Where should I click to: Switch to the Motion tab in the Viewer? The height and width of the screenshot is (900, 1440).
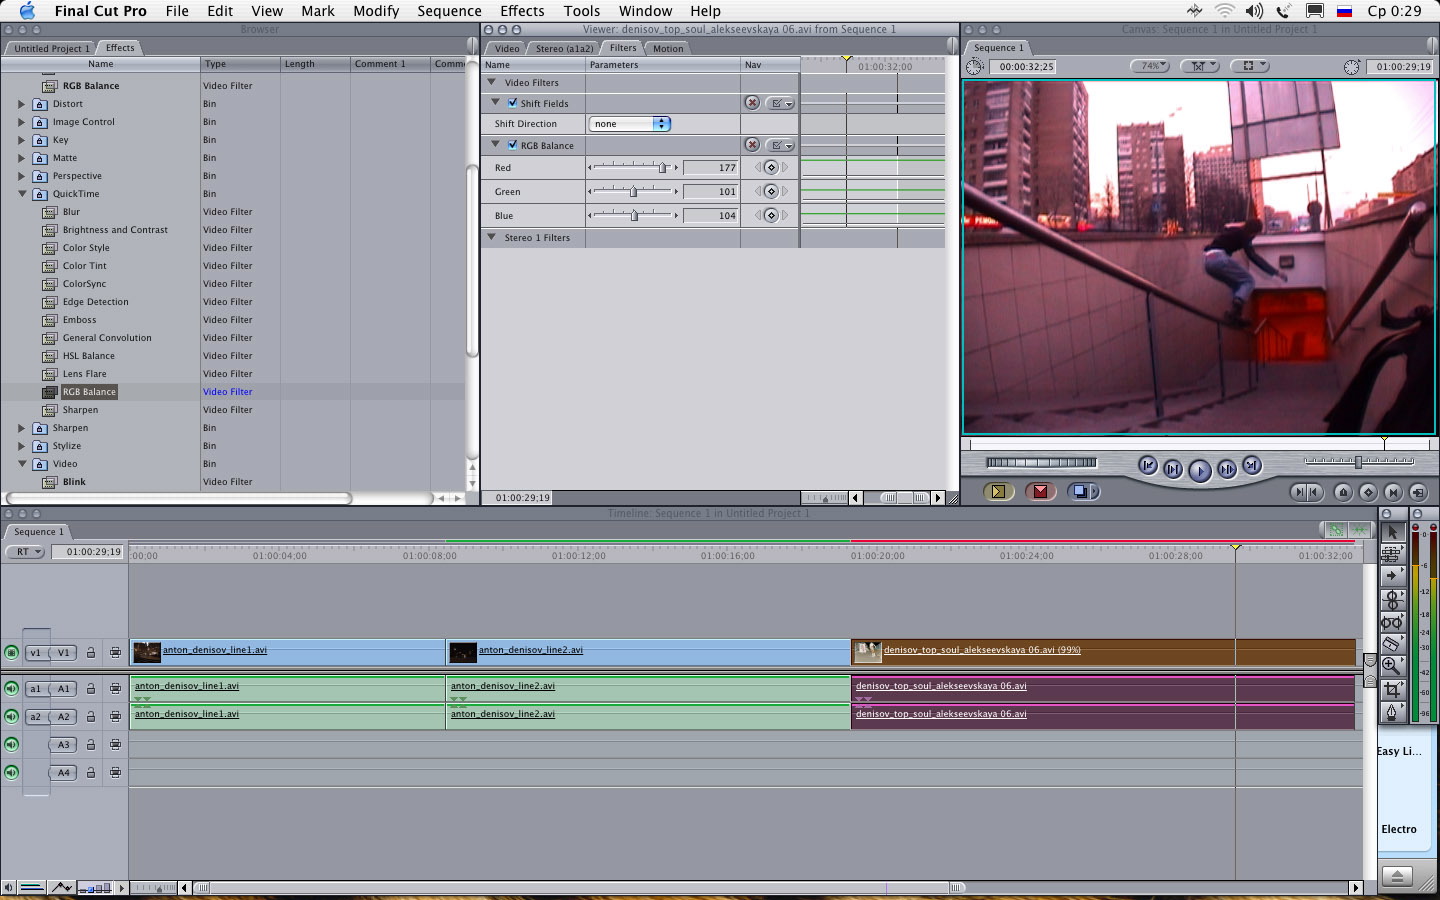click(668, 48)
